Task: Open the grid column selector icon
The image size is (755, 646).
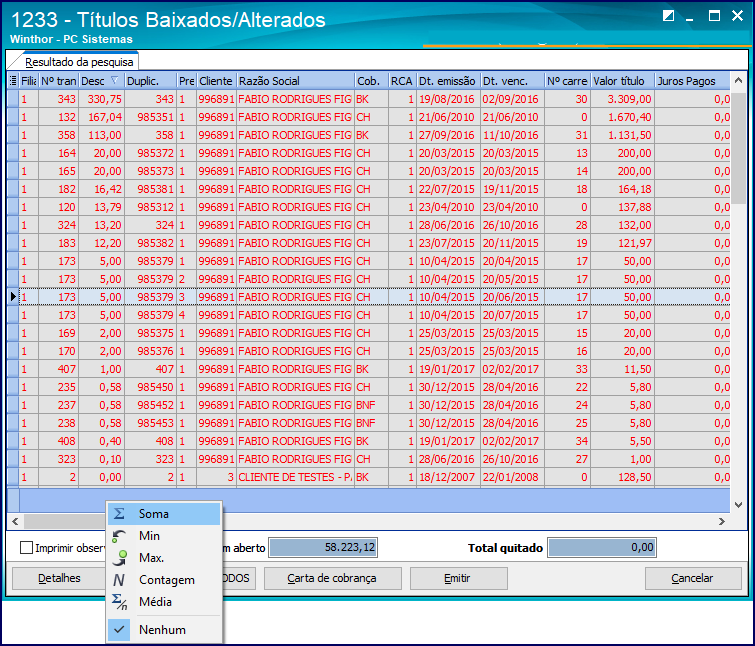Action: point(13,81)
